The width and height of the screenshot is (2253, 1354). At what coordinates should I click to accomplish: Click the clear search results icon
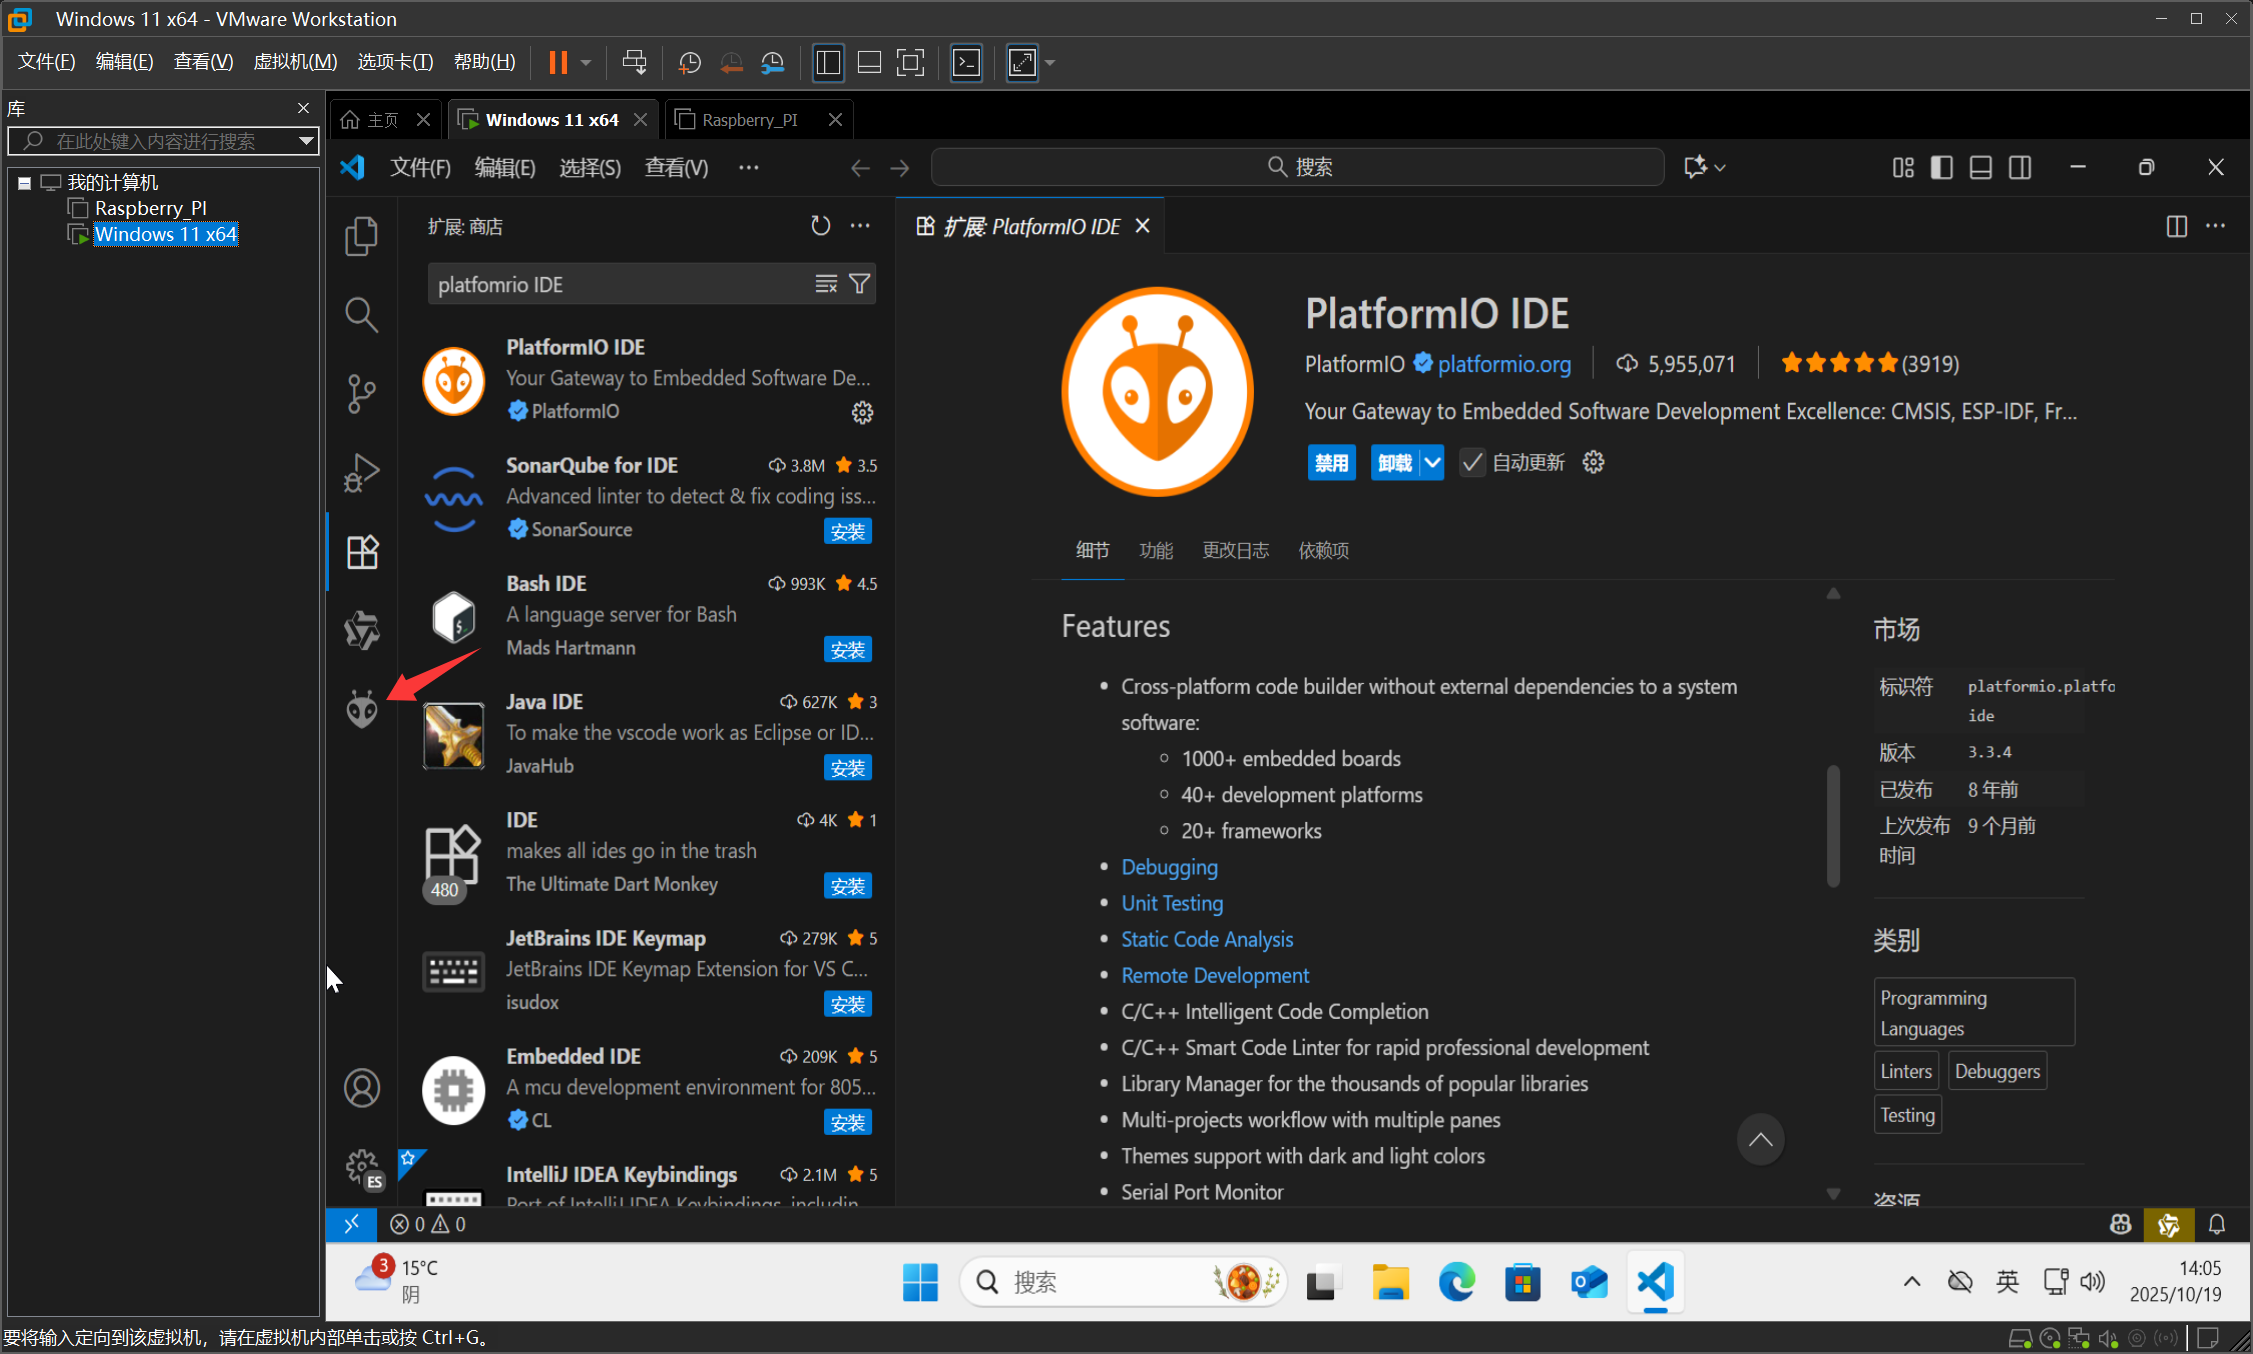826,284
